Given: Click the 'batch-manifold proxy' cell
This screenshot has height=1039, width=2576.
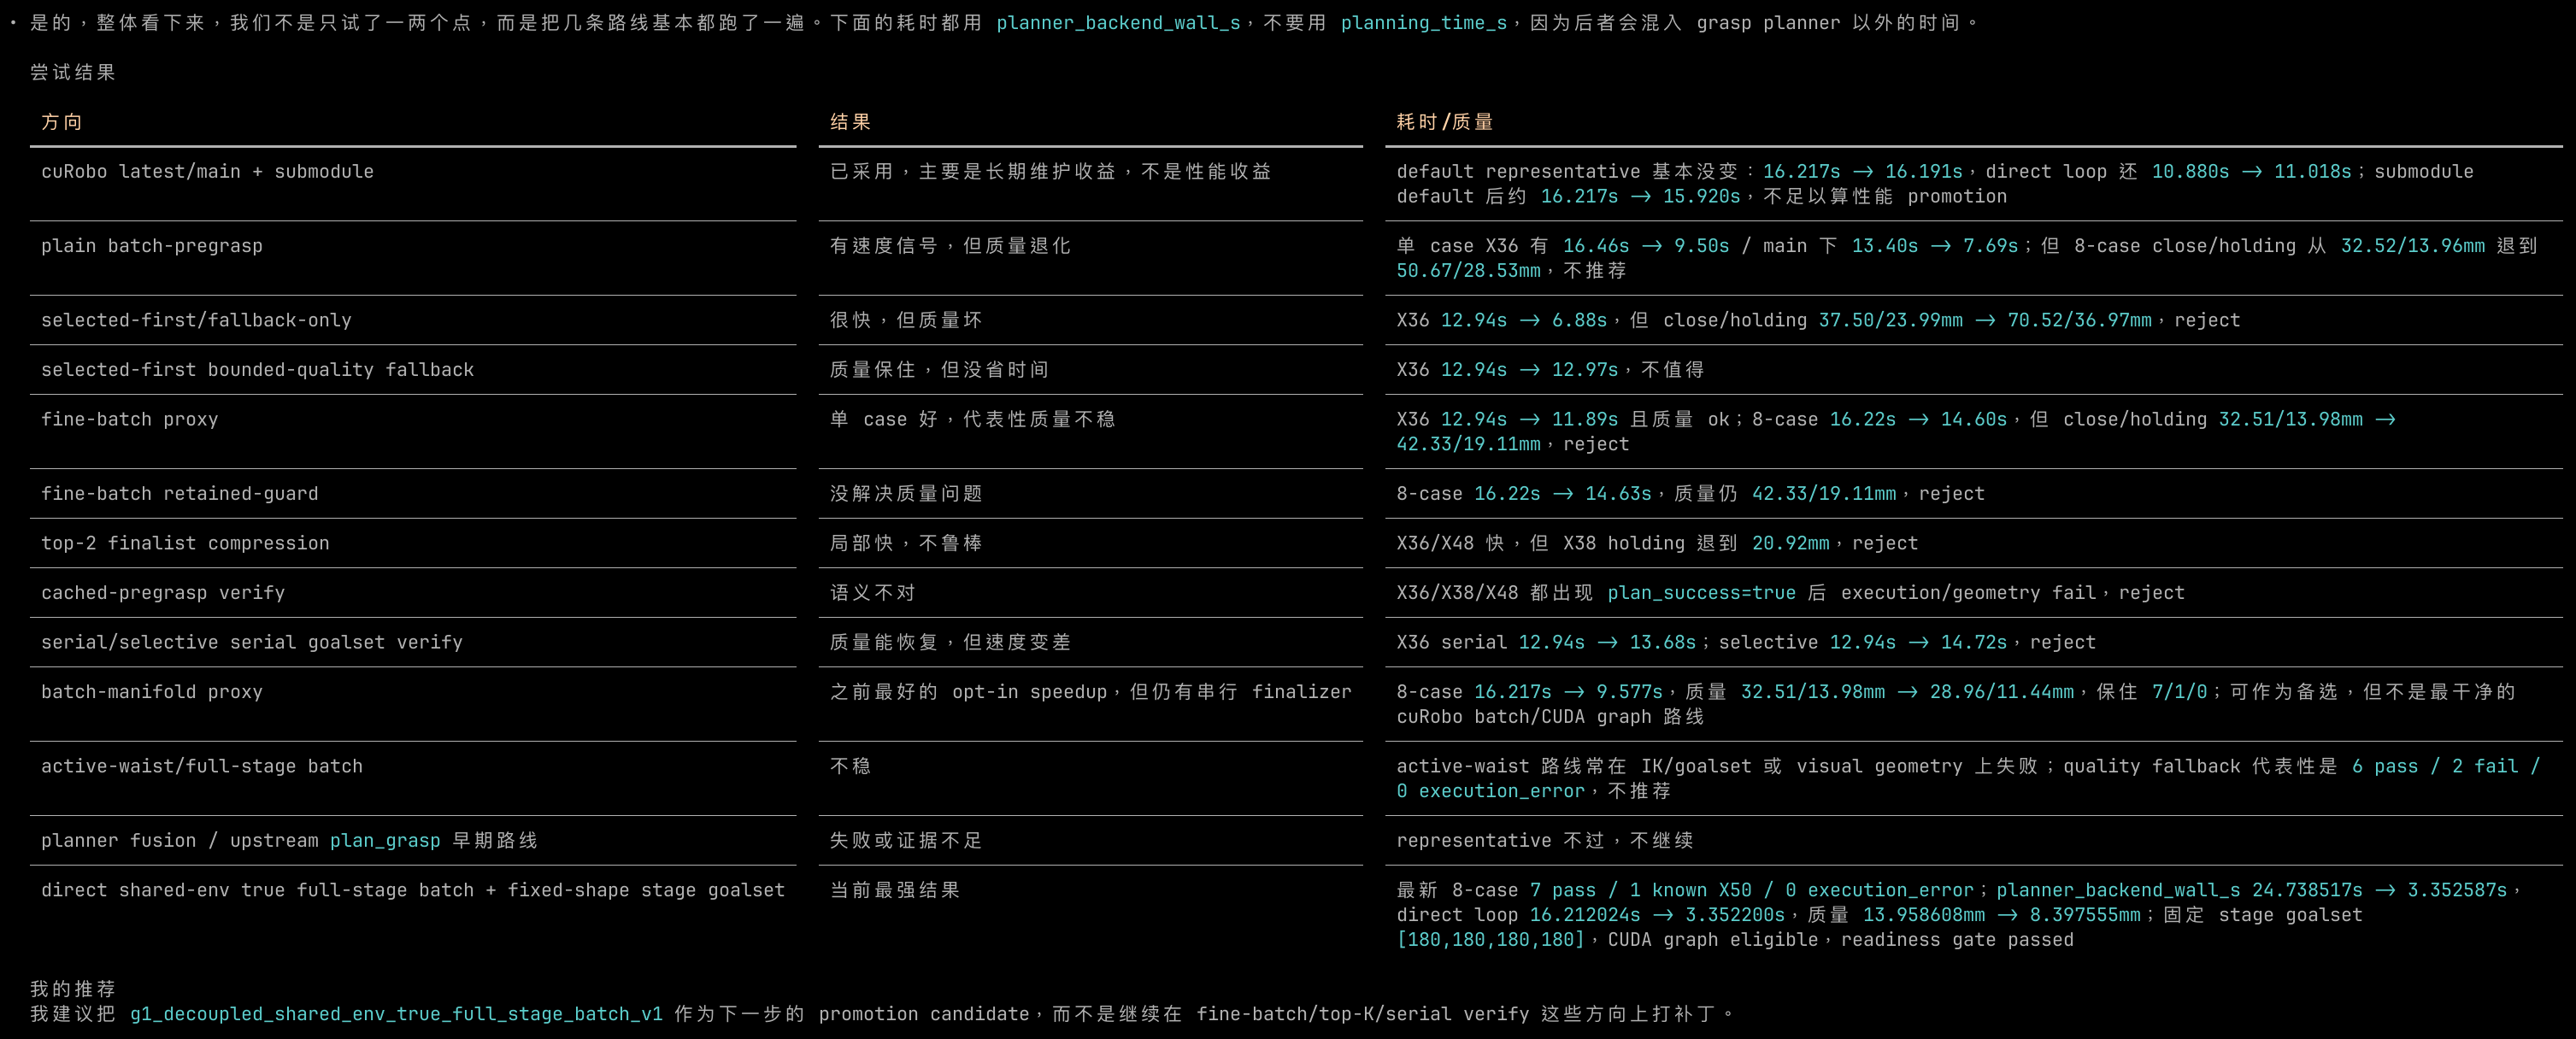Looking at the screenshot, I should (152, 692).
